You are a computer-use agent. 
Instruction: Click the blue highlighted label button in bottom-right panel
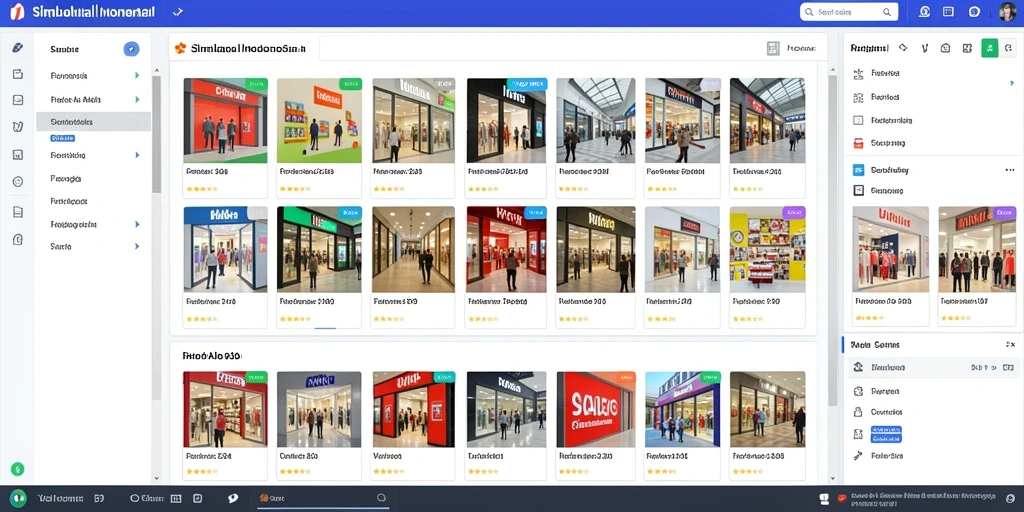pyautogui.click(x=886, y=434)
